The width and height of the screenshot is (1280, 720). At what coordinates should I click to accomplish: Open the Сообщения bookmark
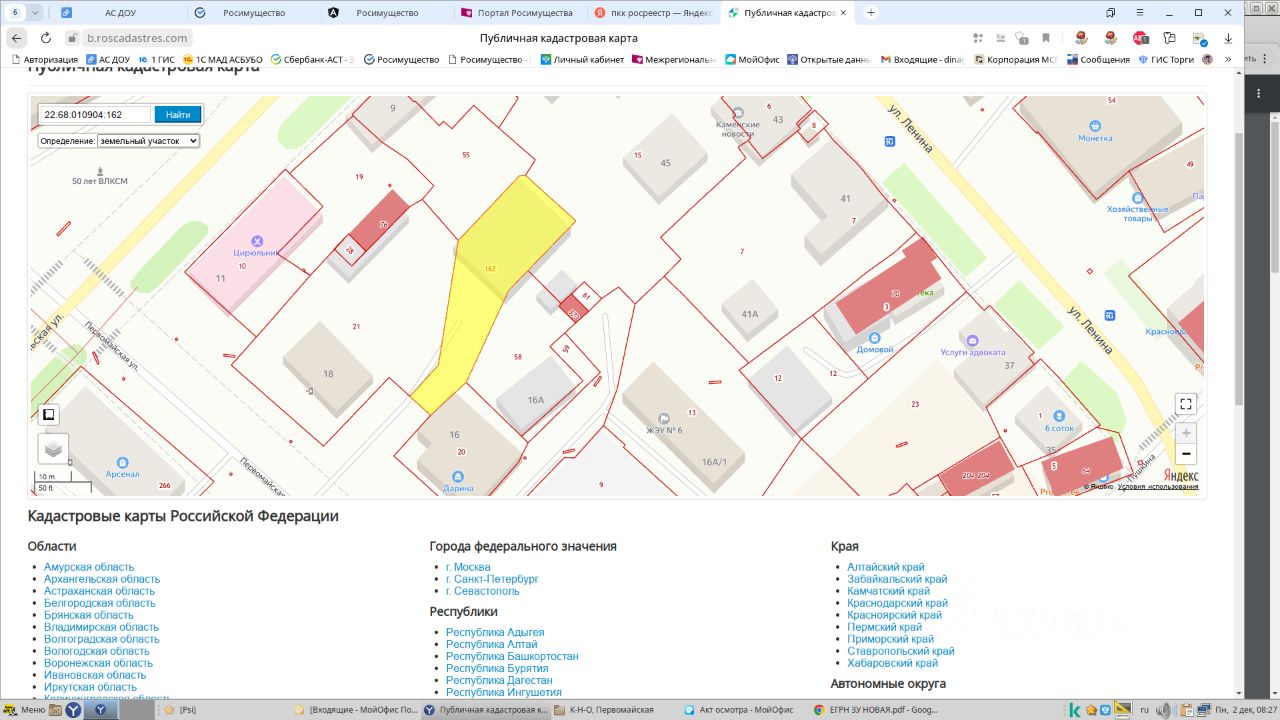[x=1098, y=60]
